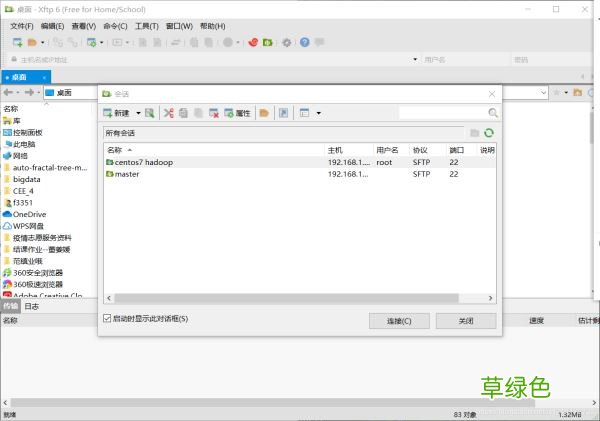Click the orange folder icon in dialog toolbar

[264, 113]
